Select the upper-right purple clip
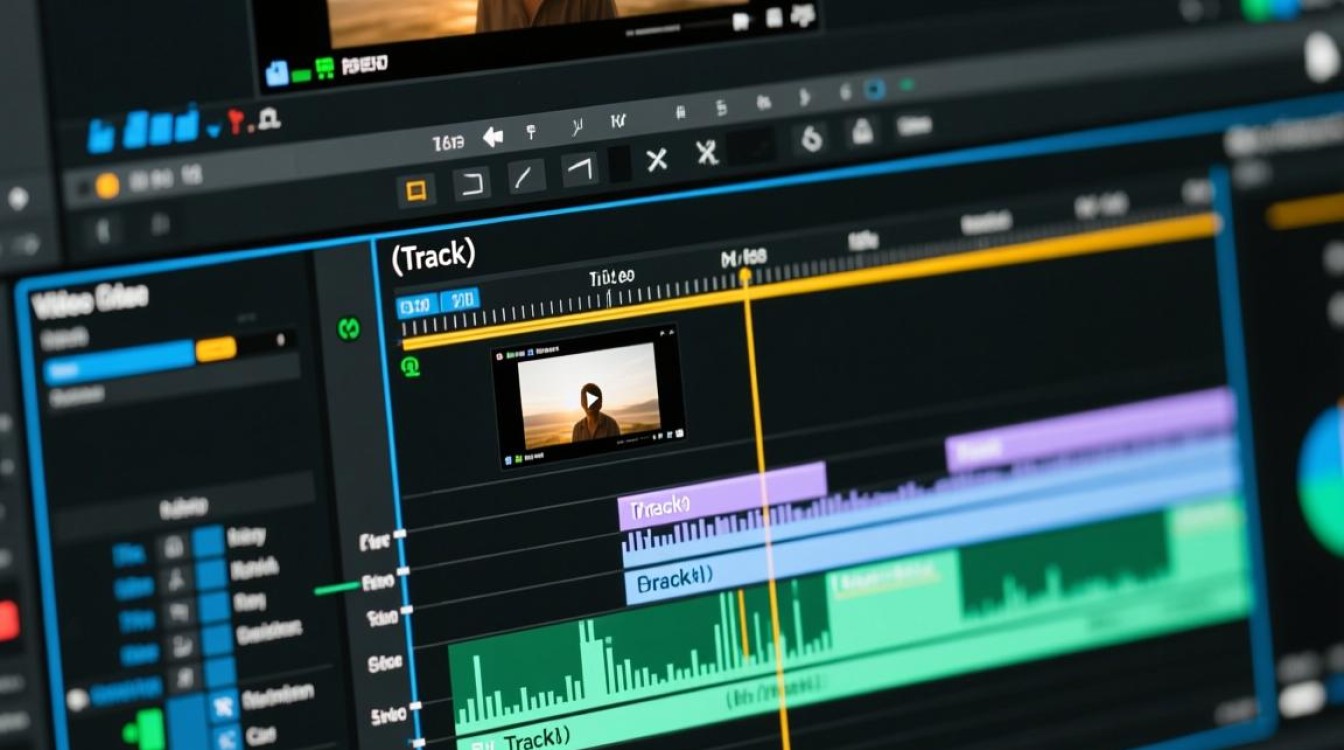Viewport: 1344px width, 750px height. [x=1090, y=432]
